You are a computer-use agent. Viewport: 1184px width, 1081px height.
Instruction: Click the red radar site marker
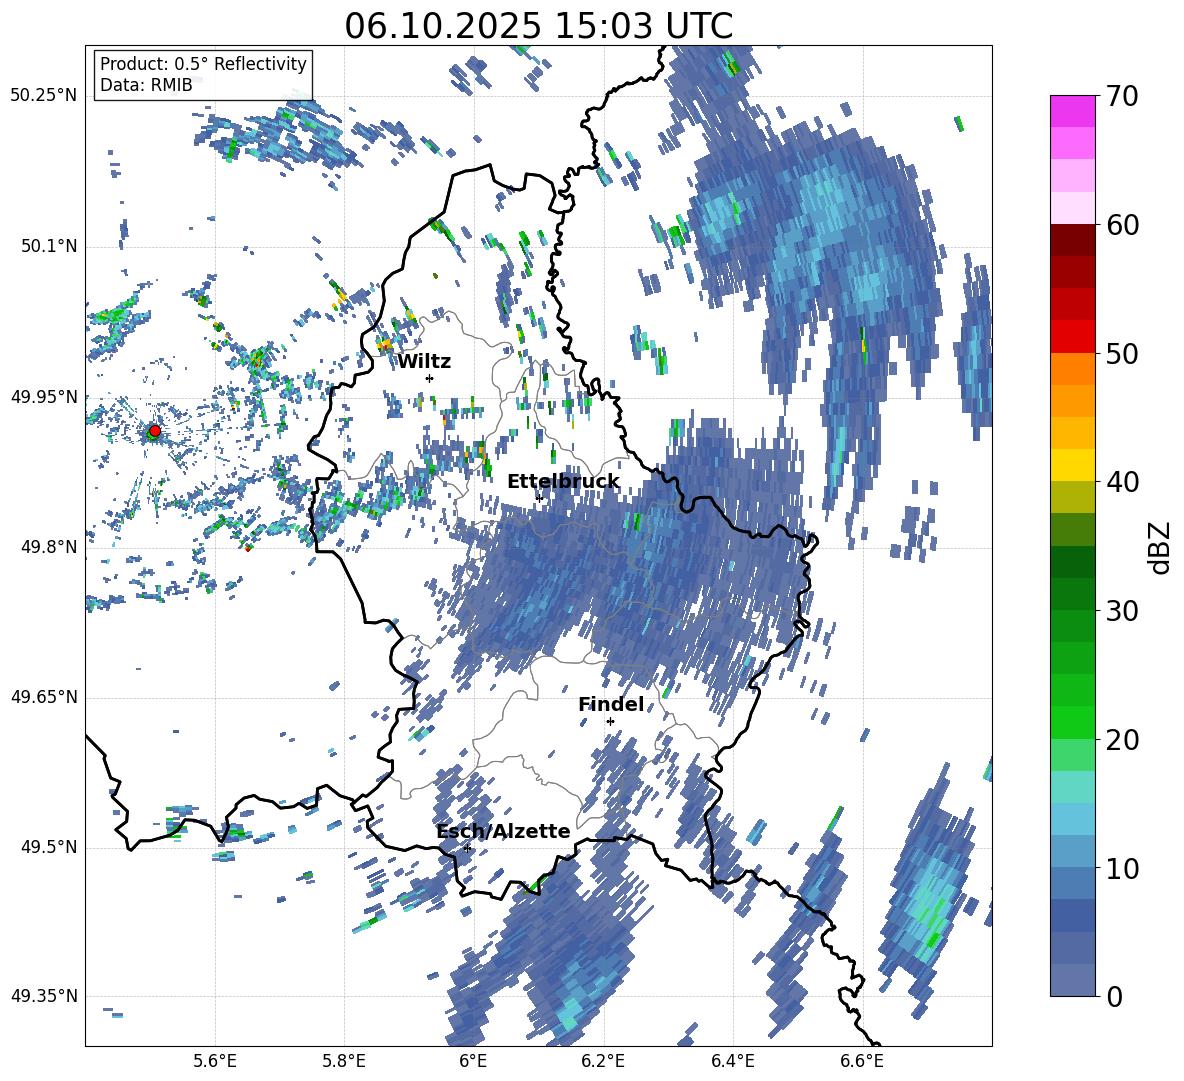point(154,431)
